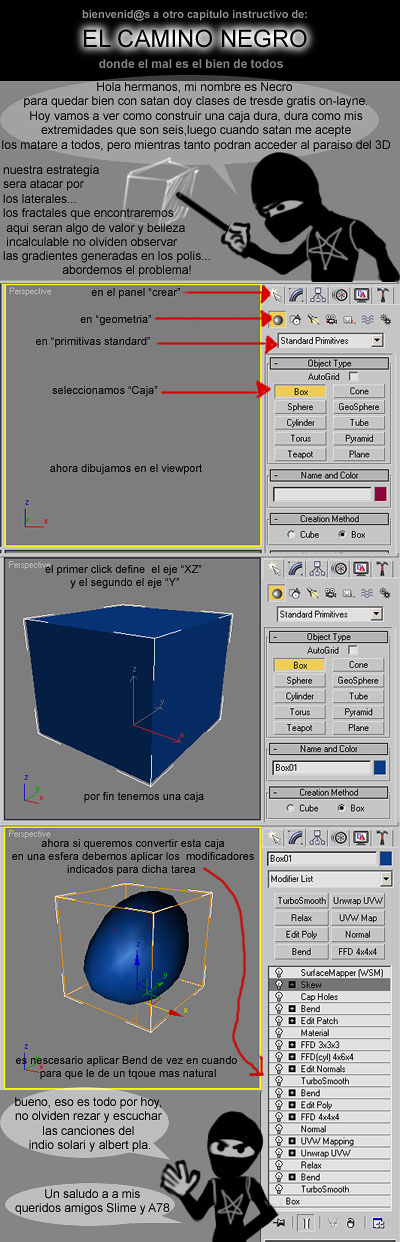Open Utilities hammer tab in first screenshot's panel
Screen dimensions: 400x1242
pyautogui.click(x=382, y=295)
